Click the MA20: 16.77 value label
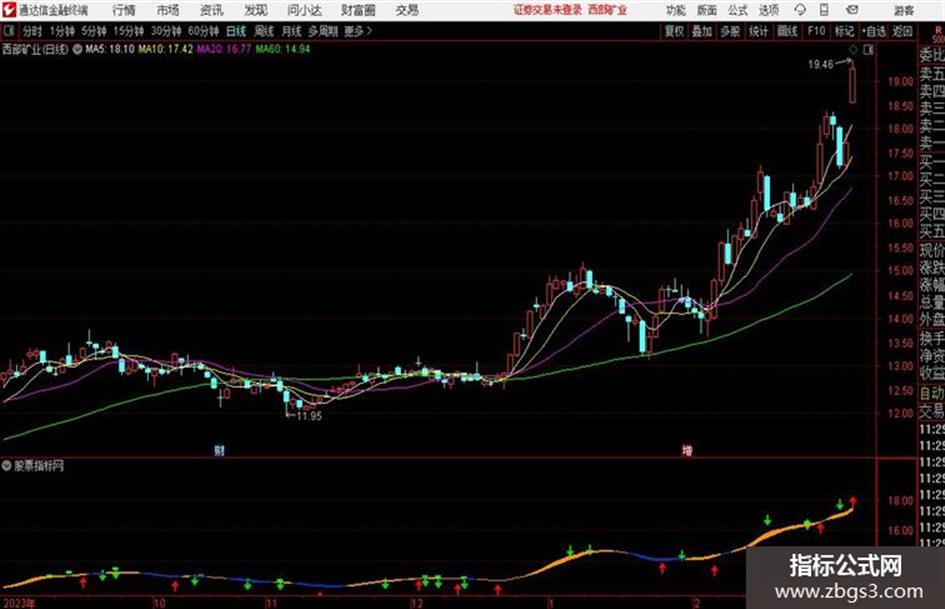 [x=224, y=49]
